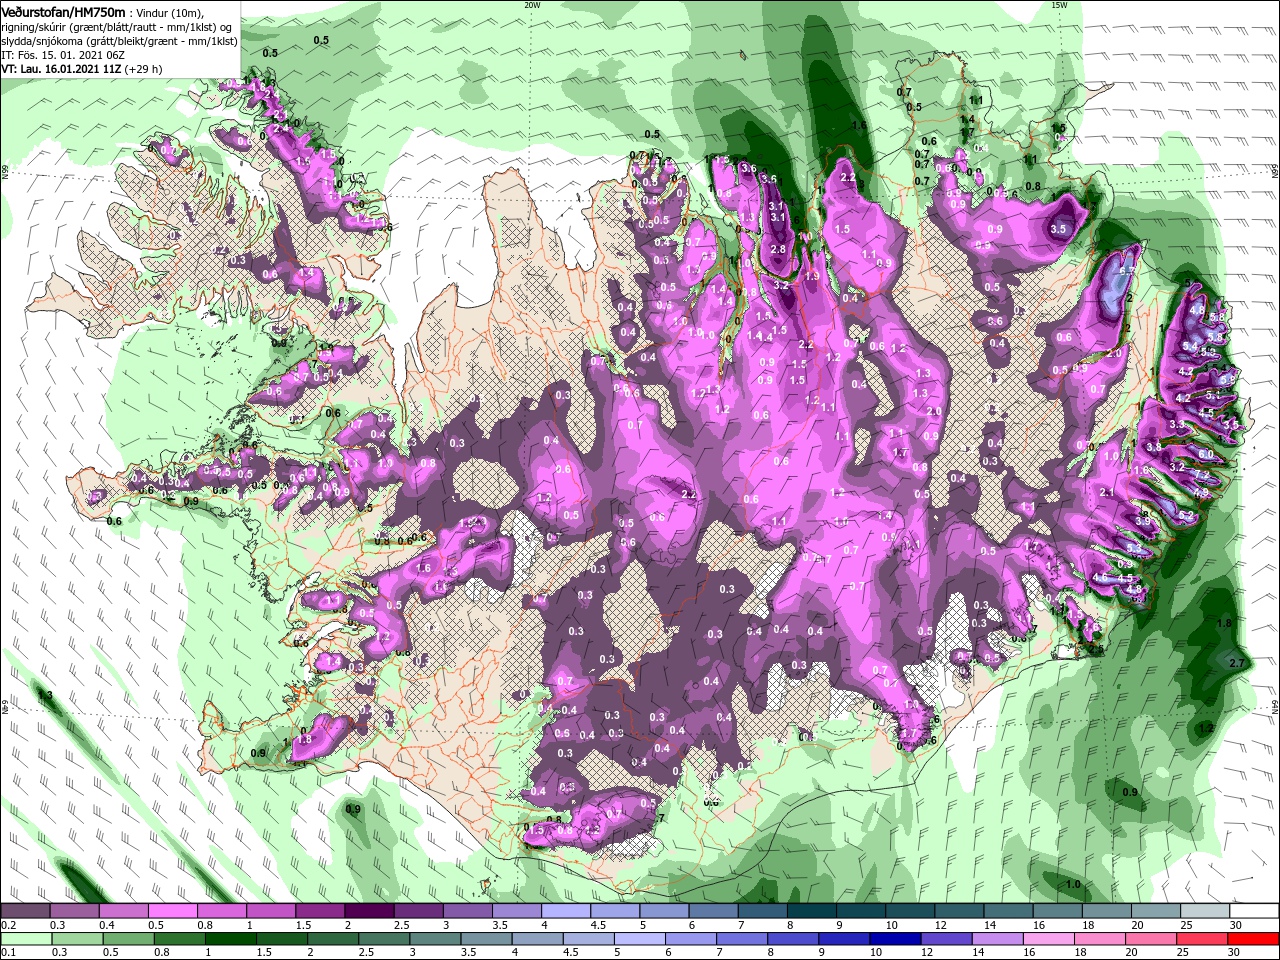Click the 20W longitude label at top
Screen dimensions: 1280x960
pyautogui.click(x=532, y=5)
